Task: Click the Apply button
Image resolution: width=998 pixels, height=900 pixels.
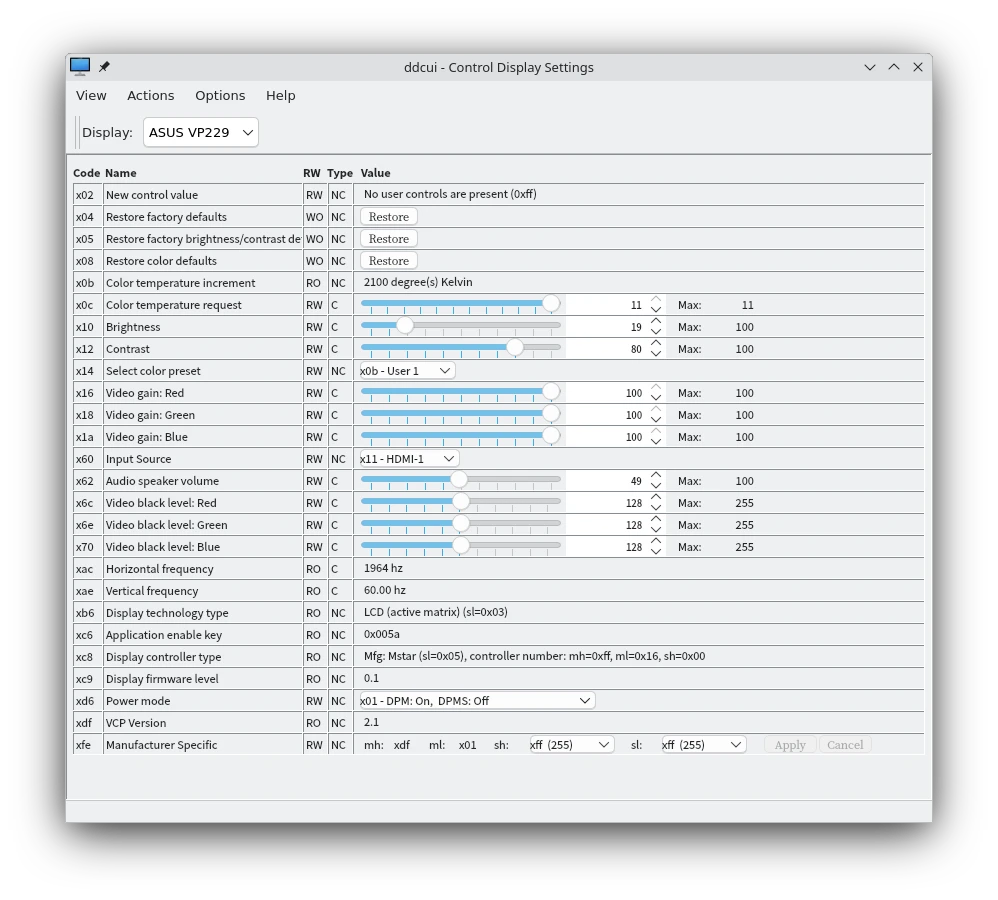Action: pyautogui.click(x=789, y=744)
